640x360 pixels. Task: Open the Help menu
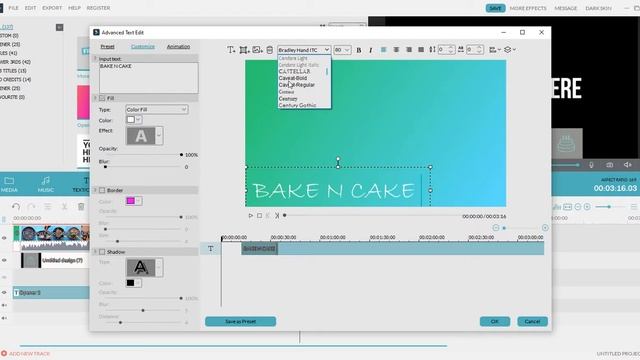74,8
